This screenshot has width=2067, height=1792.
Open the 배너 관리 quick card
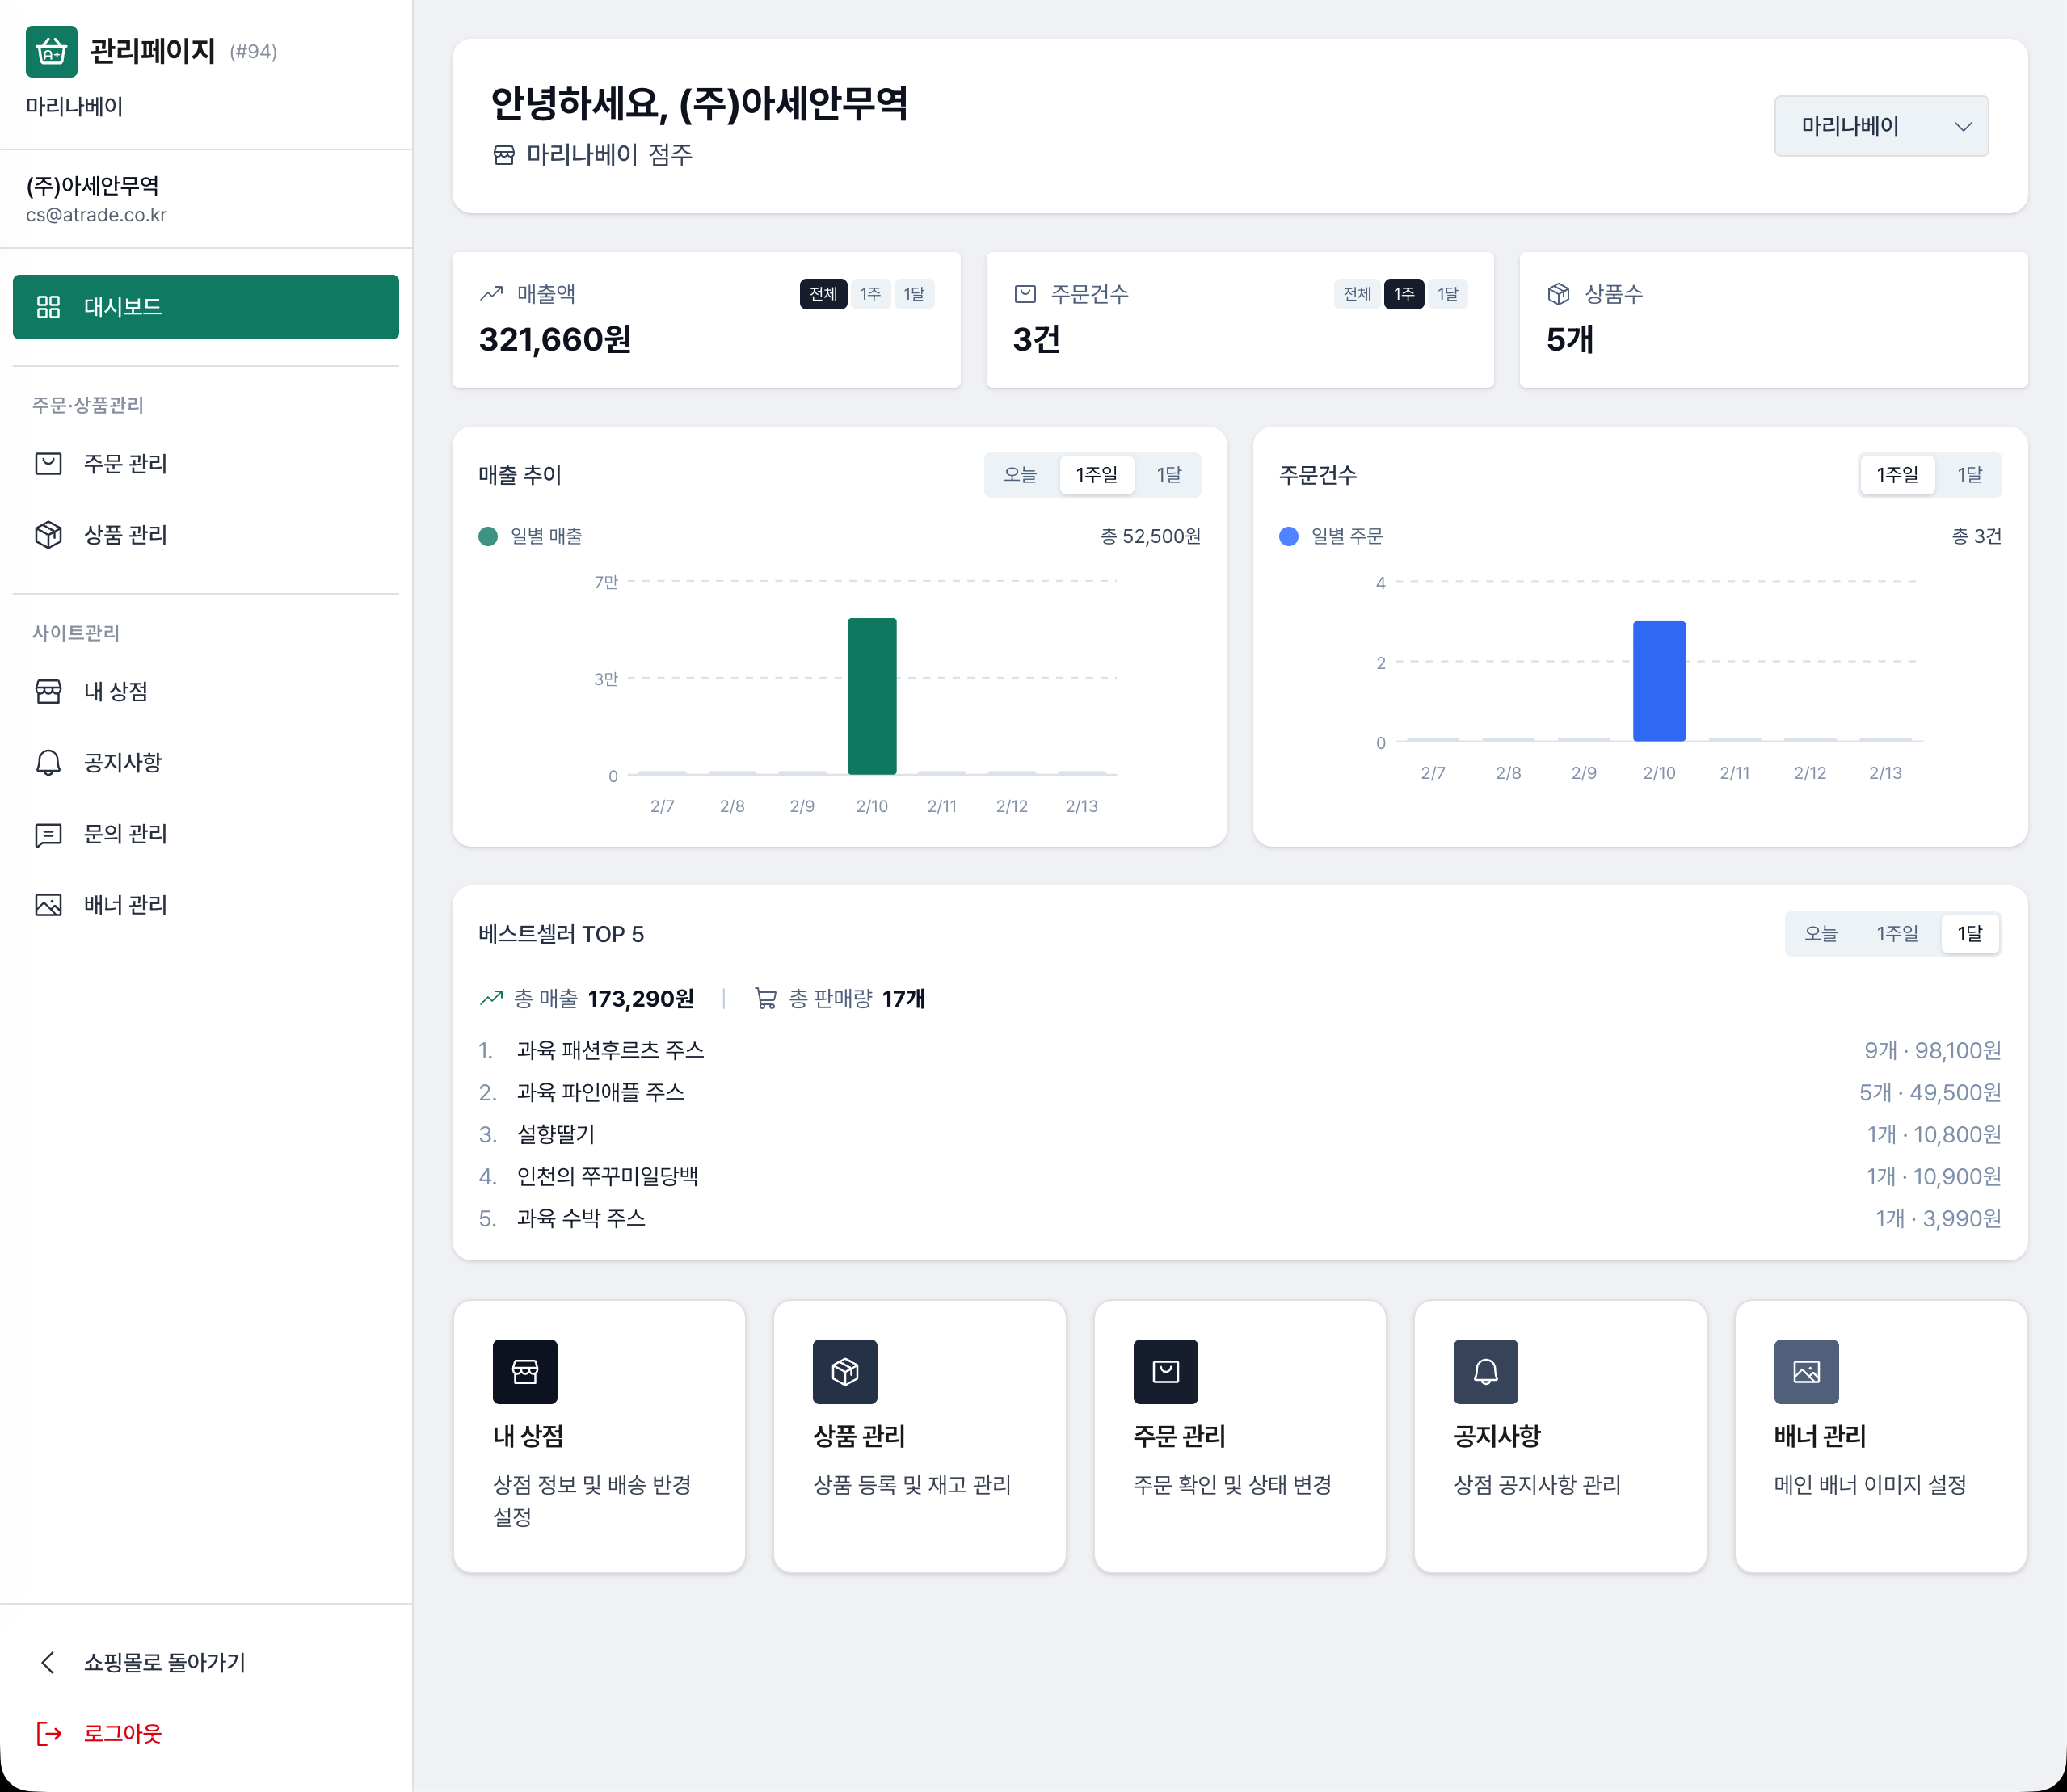coord(1881,1437)
